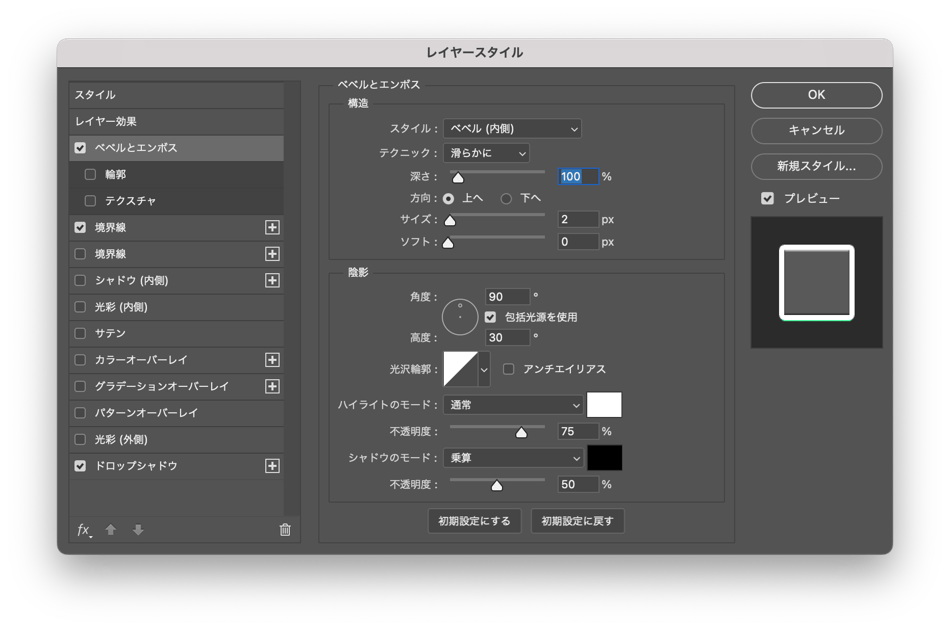Expand the シャドウのモード dropdown showing 乗算
This screenshot has height=630, width=950.
point(513,458)
